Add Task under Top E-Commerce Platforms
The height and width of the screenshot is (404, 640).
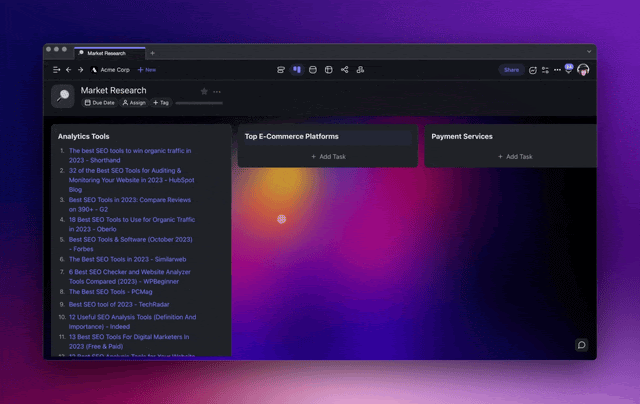click(x=328, y=156)
